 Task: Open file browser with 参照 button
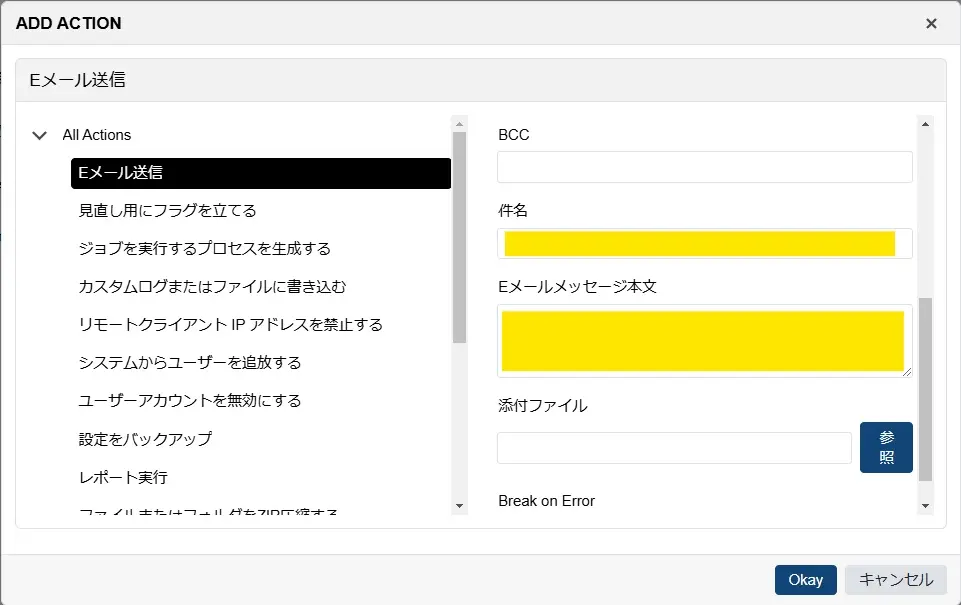886,447
